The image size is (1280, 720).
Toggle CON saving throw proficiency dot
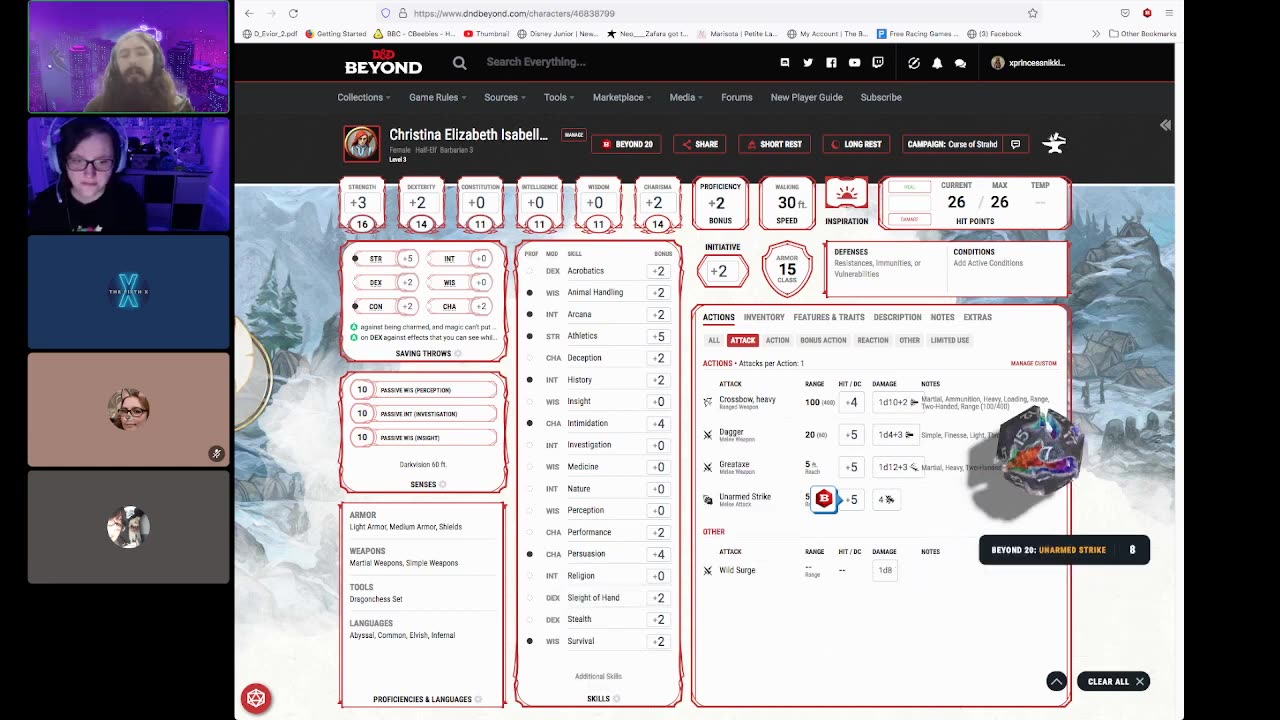[354, 306]
